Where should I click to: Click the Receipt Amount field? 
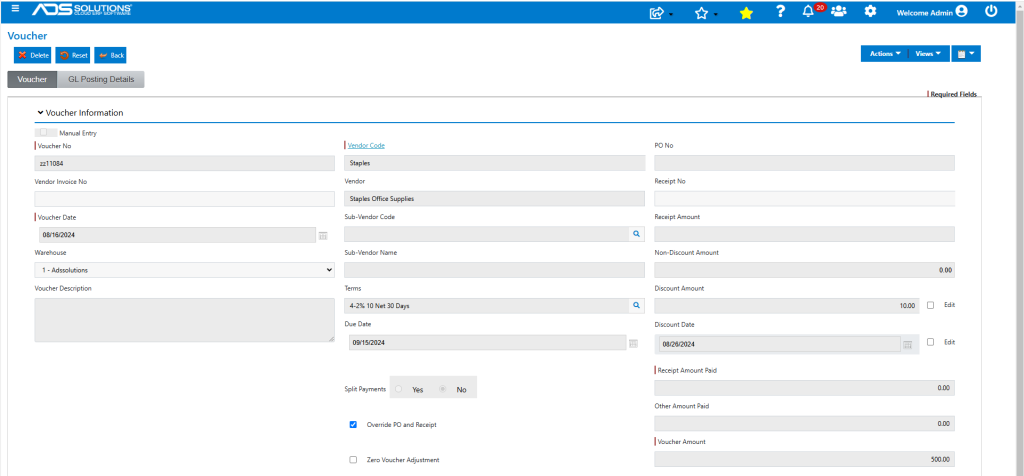[805, 234]
